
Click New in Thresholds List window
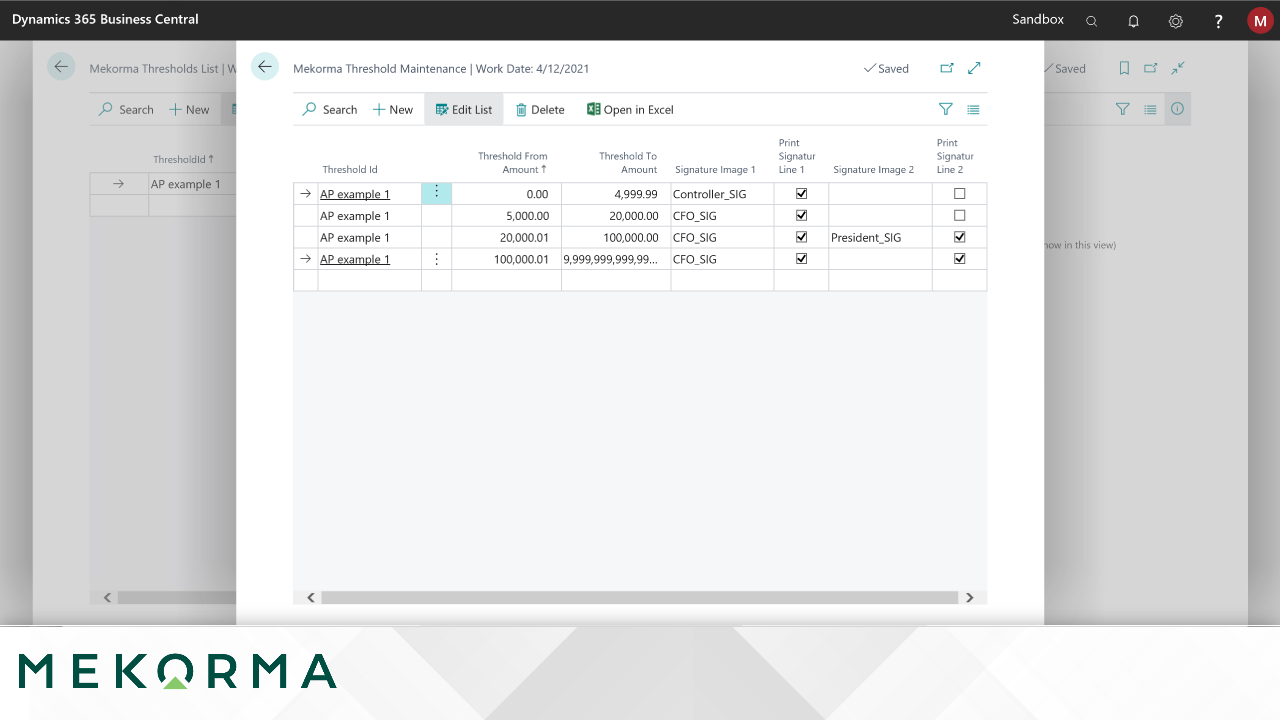[189, 110]
